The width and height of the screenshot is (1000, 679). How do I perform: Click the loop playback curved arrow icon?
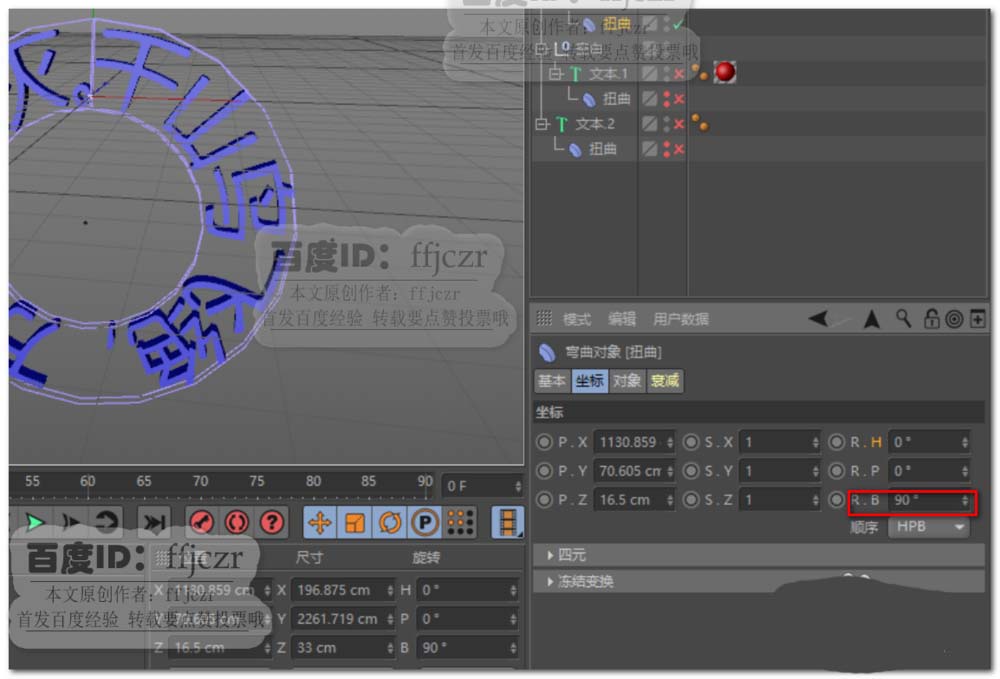pyautogui.click(x=105, y=523)
